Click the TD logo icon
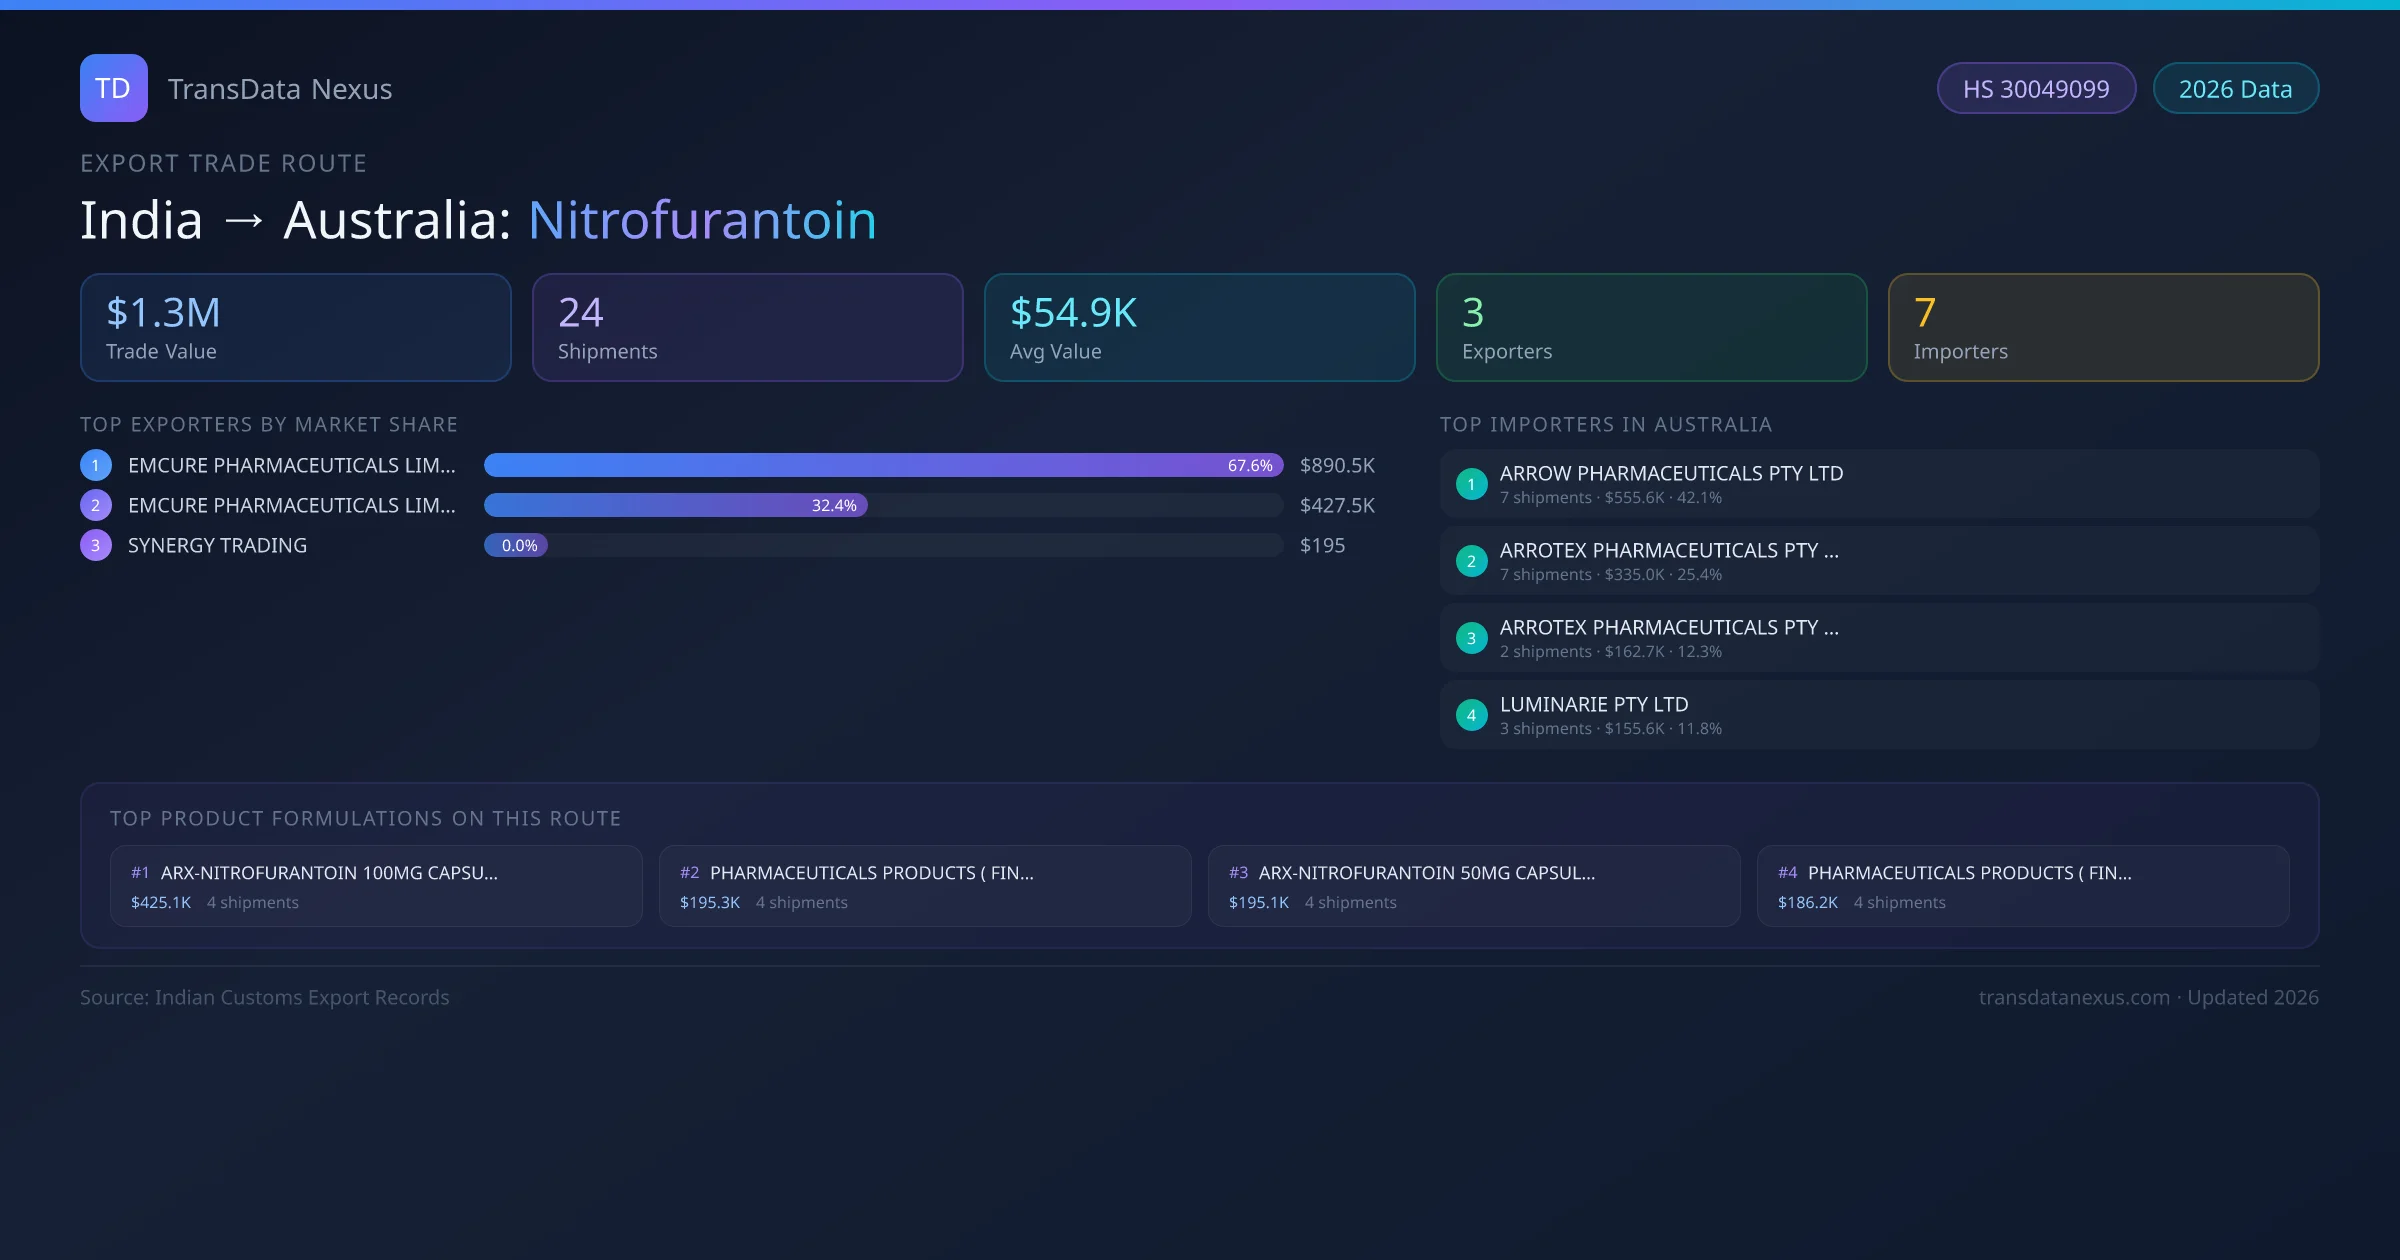The image size is (2400, 1260). click(x=113, y=88)
